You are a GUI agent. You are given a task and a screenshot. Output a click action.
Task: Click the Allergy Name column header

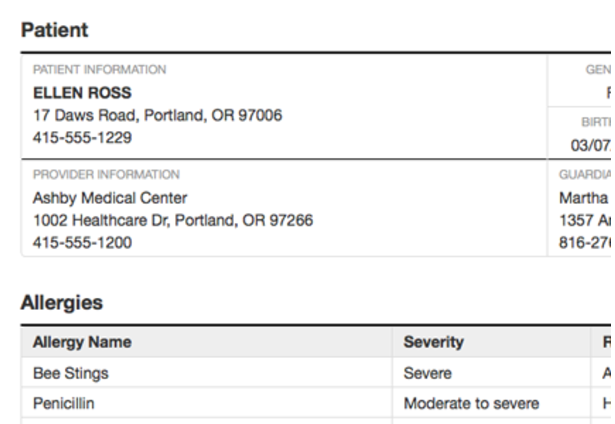pos(82,342)
